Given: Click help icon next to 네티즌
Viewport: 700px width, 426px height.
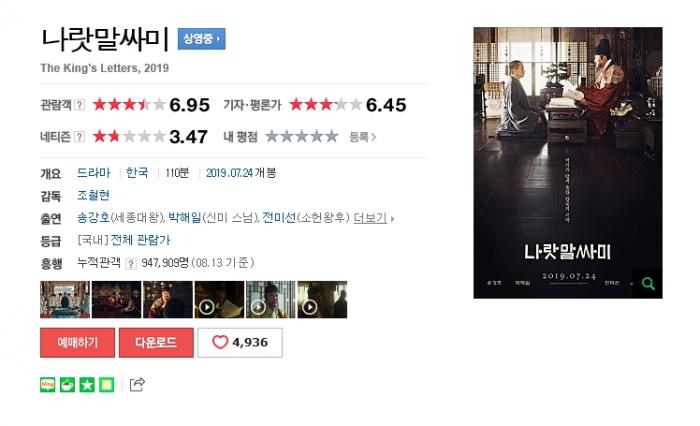Looking at the screenshot, I should (79, 137).
